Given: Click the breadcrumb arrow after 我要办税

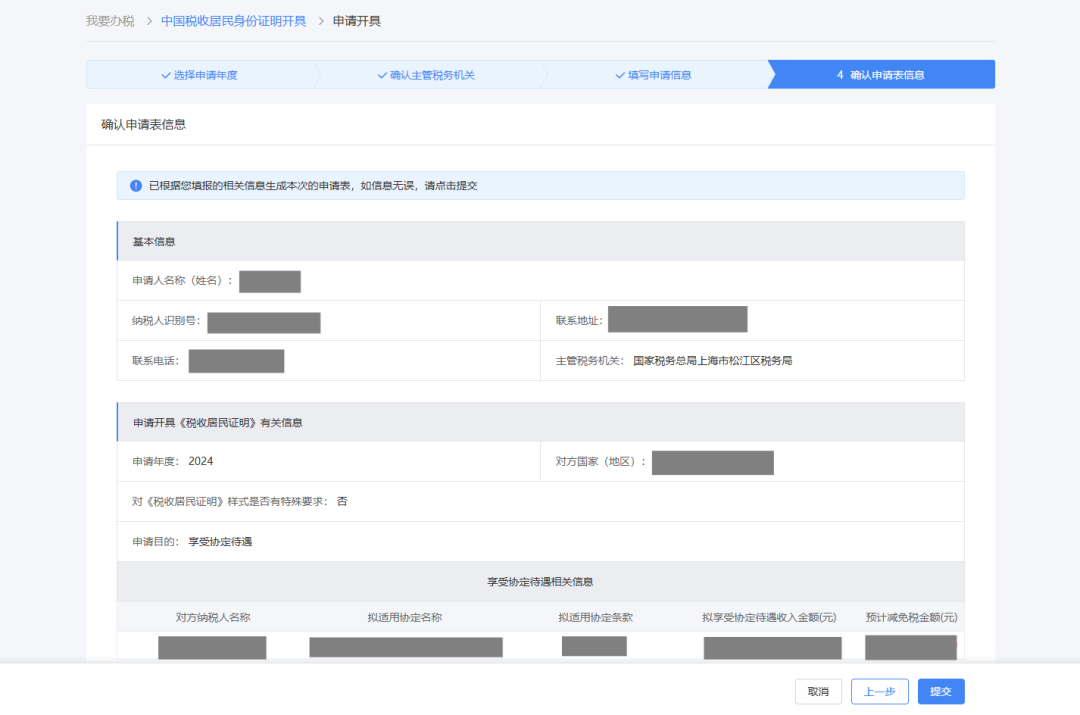Looking at the screenshot, I should 148,21.
